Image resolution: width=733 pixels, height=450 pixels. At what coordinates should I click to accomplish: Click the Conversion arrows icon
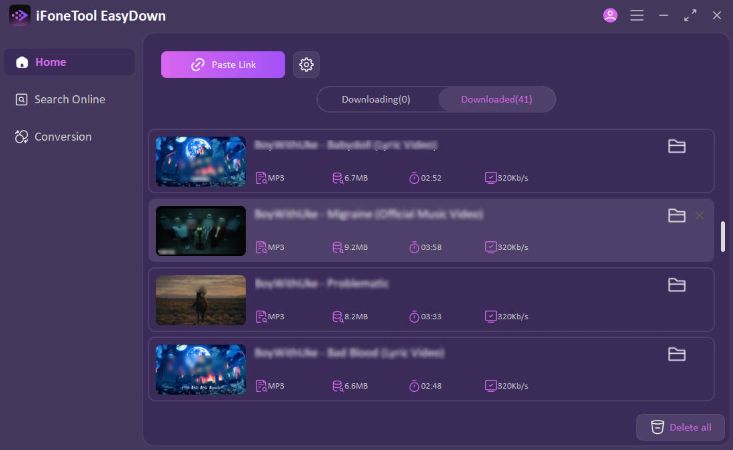coord(22,137)
